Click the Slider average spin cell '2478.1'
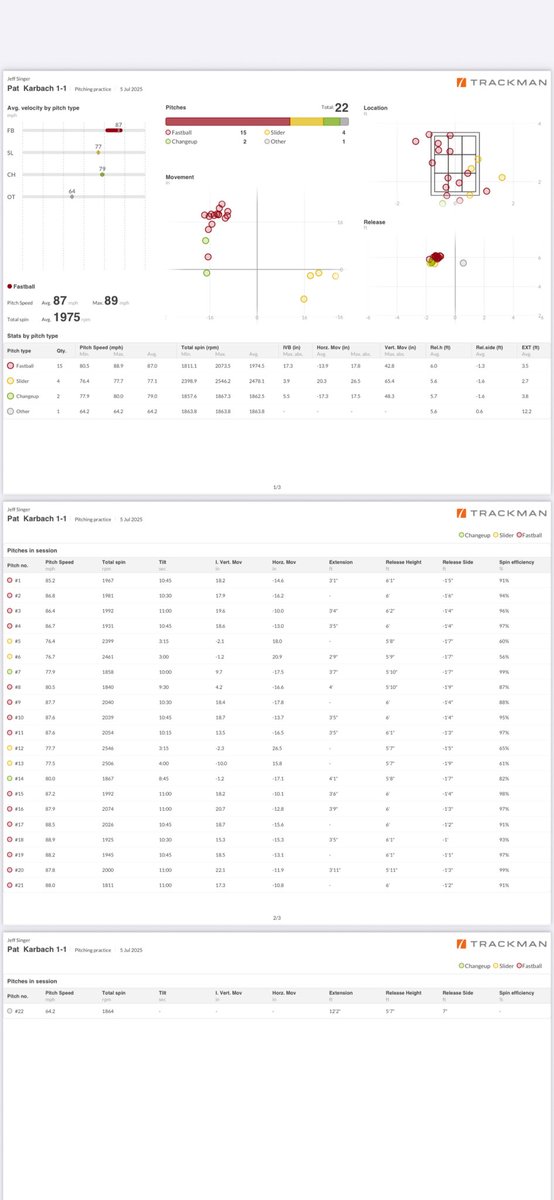554x1200 pixels. click(x=257, y=382)
